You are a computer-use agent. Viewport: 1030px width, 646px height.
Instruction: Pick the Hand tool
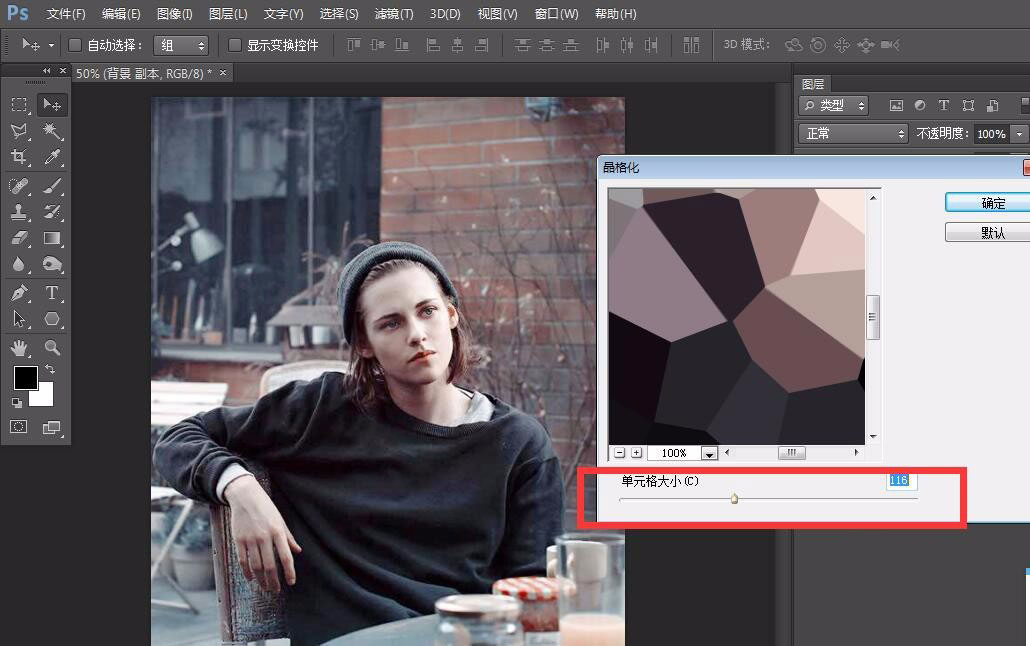pyautogui.click(x=19, y=347)
